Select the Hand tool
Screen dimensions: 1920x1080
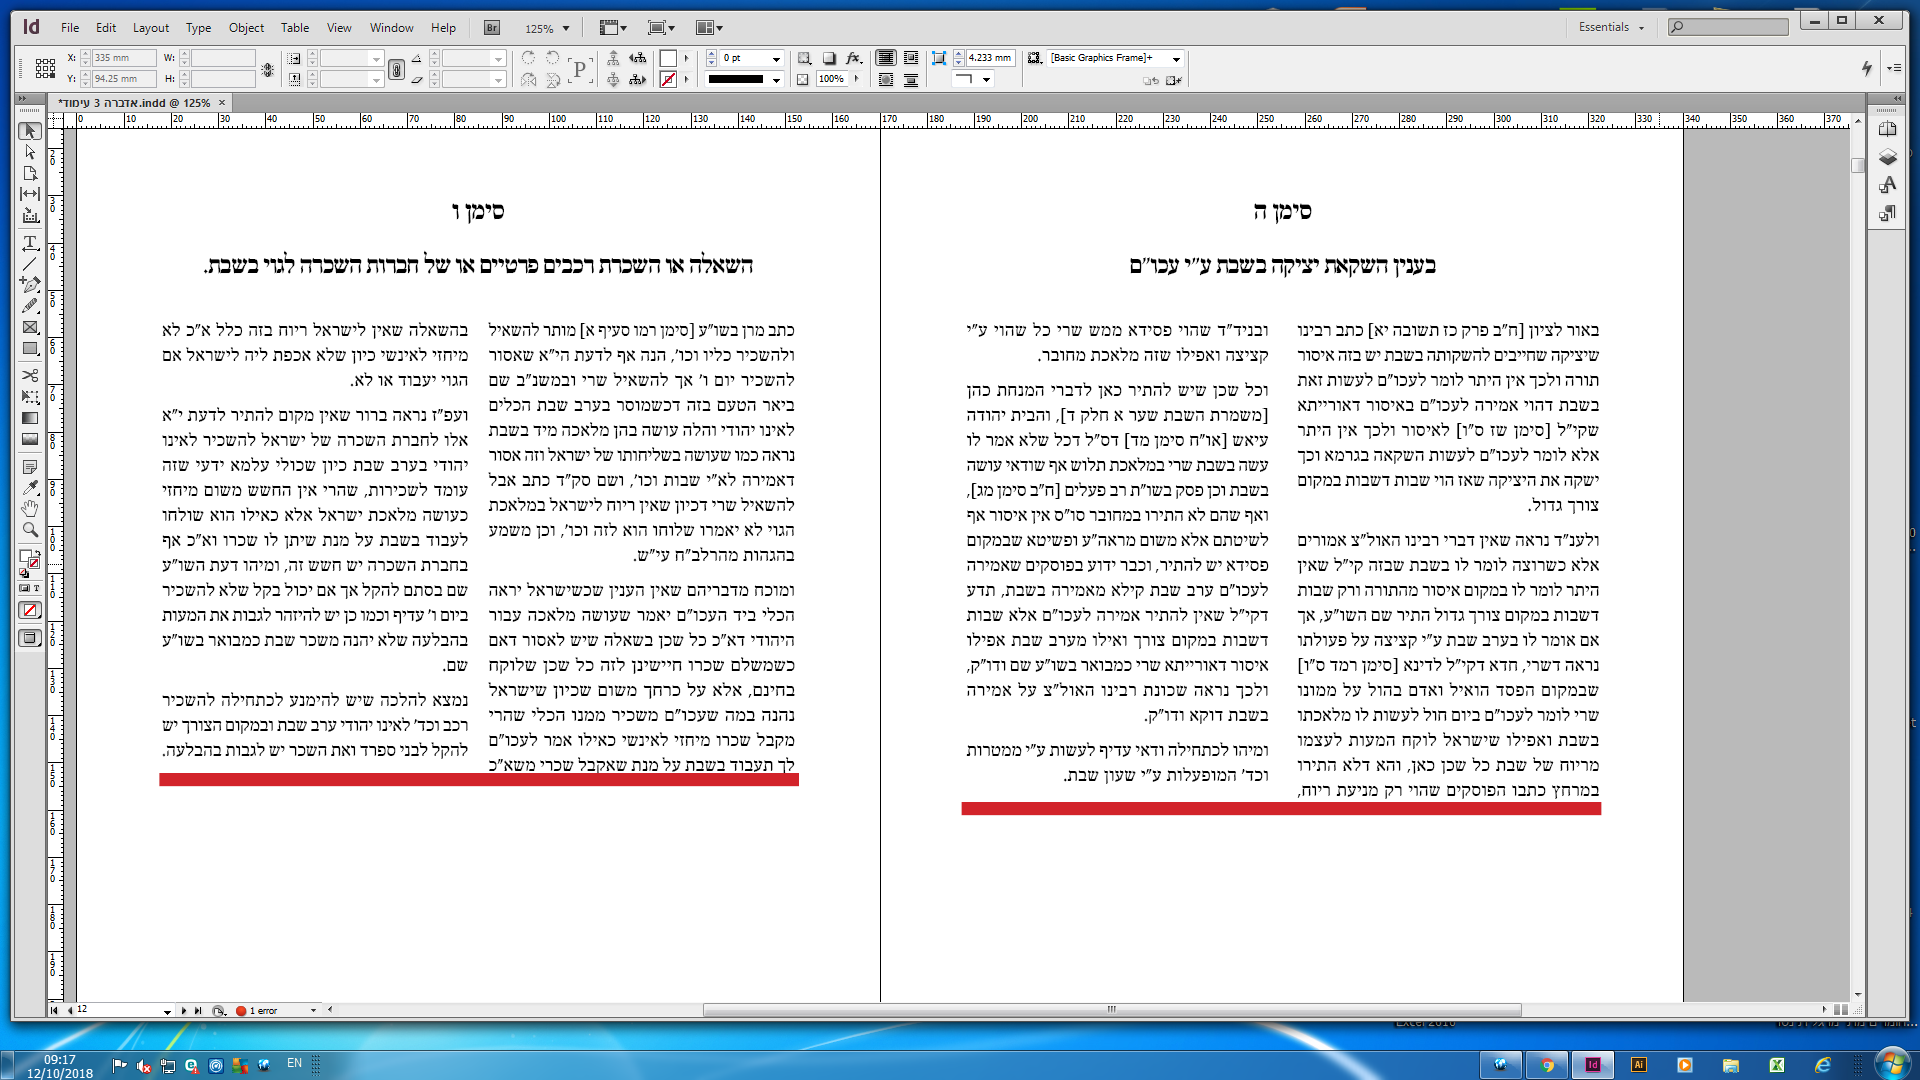pos(30,509)
